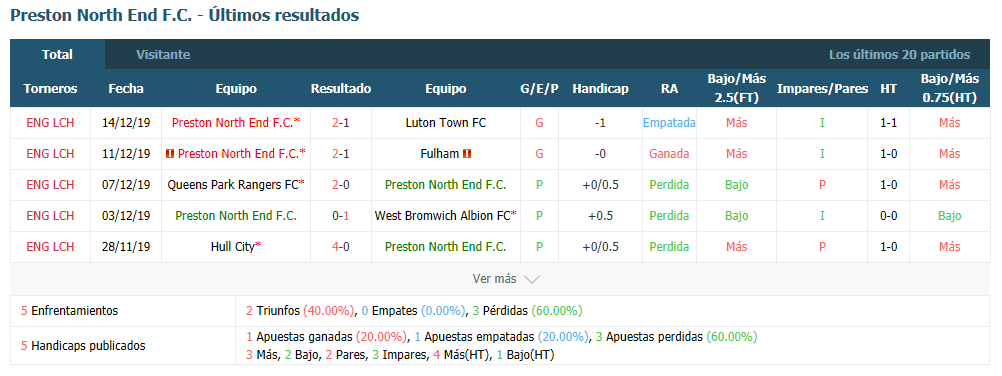
Task: Open West Bromwich Albion FC team link
Action: [x=443, y=215]
